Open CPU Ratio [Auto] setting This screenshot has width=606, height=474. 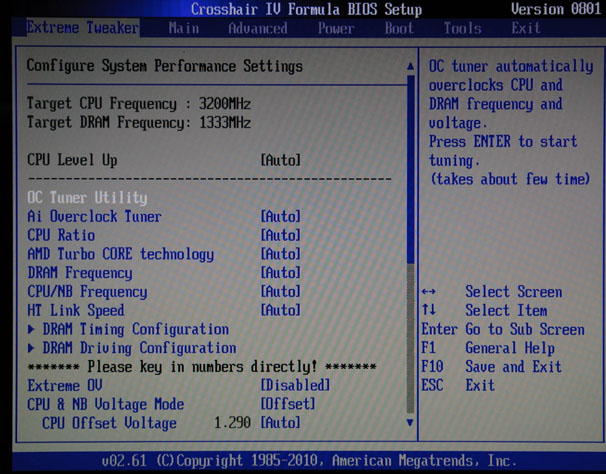click(281, 235)
